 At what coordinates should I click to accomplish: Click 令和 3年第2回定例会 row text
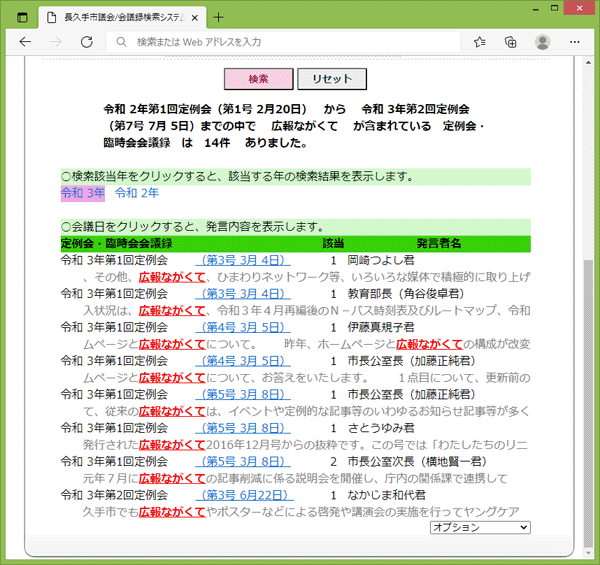point(114,495)
